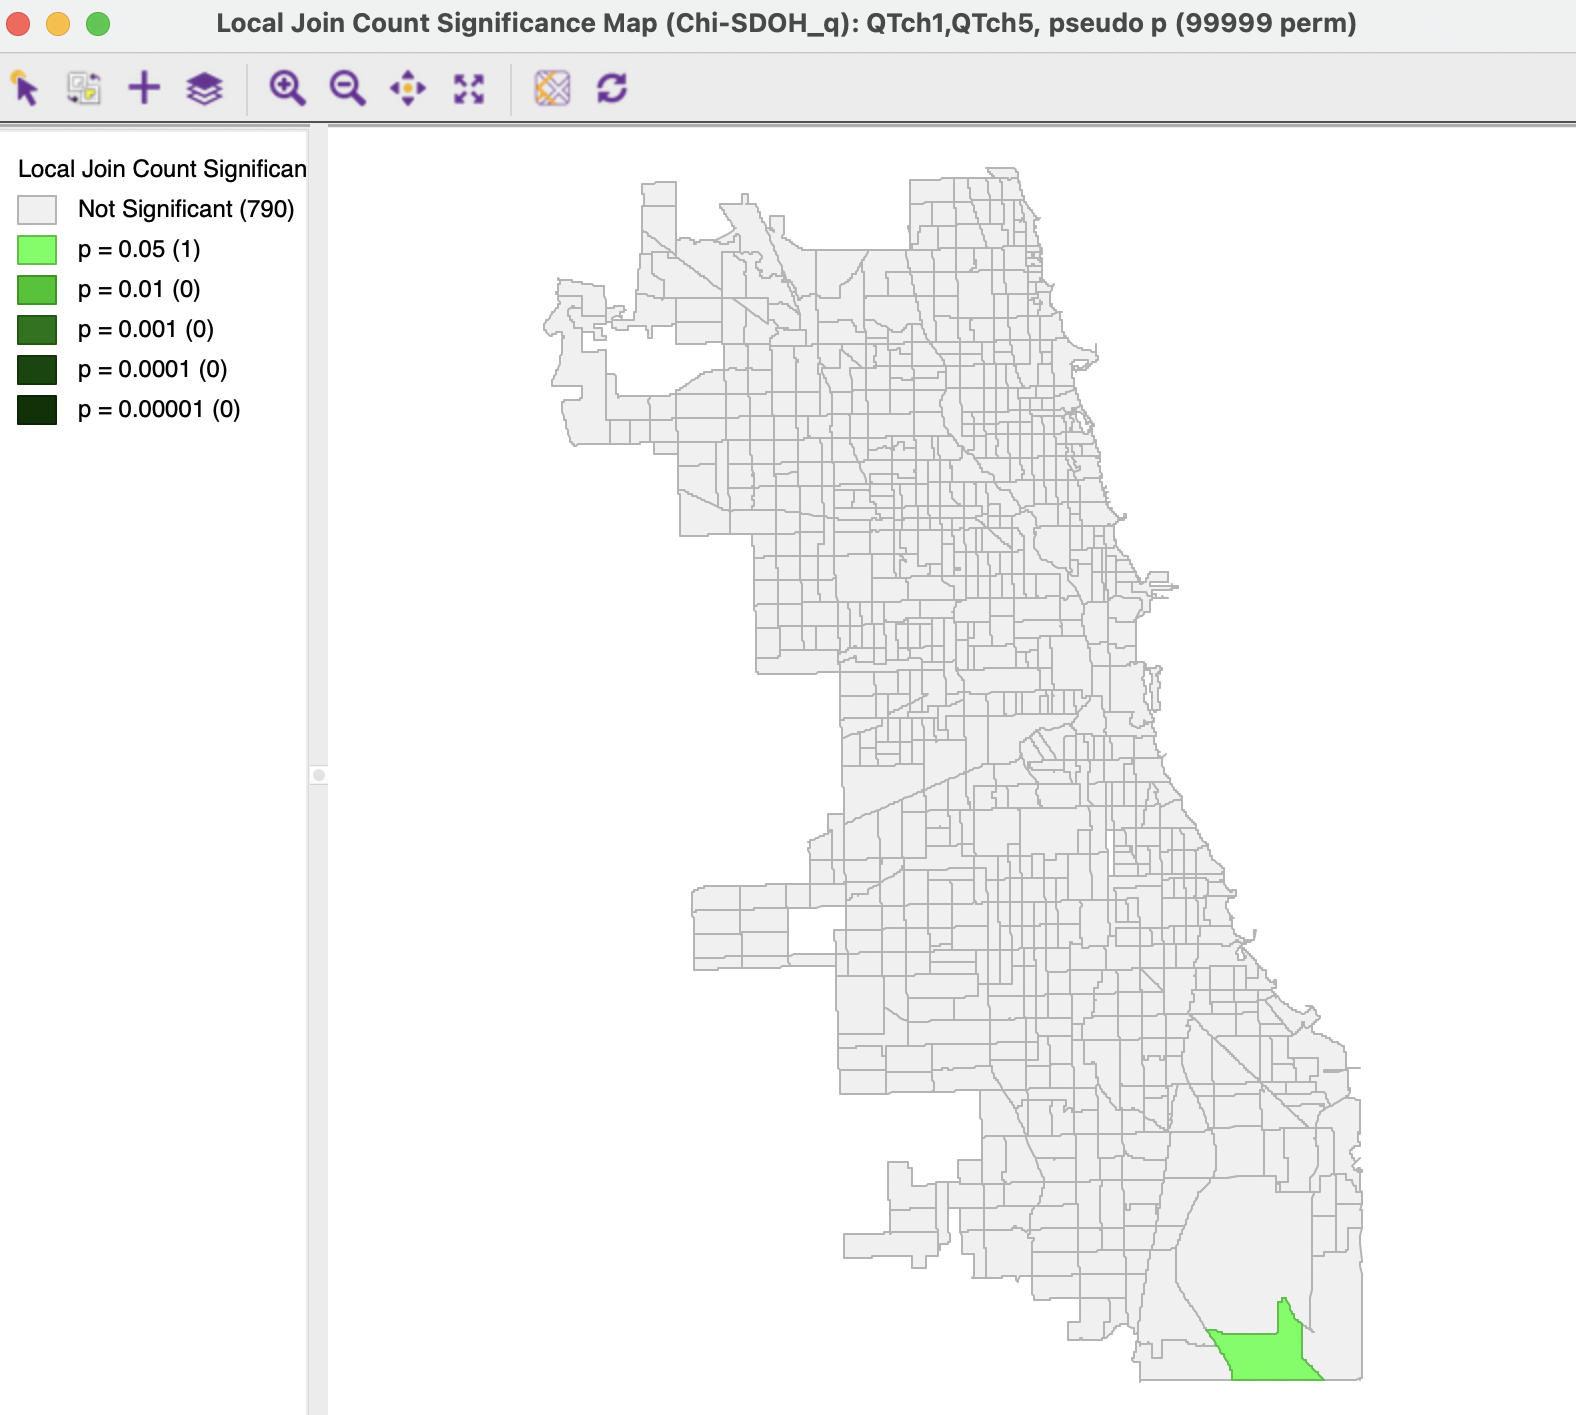Image resolution: width=1576 pixels, height=1415 pixels.
Task: Click the invert selection icon
Action: [84, 88]
